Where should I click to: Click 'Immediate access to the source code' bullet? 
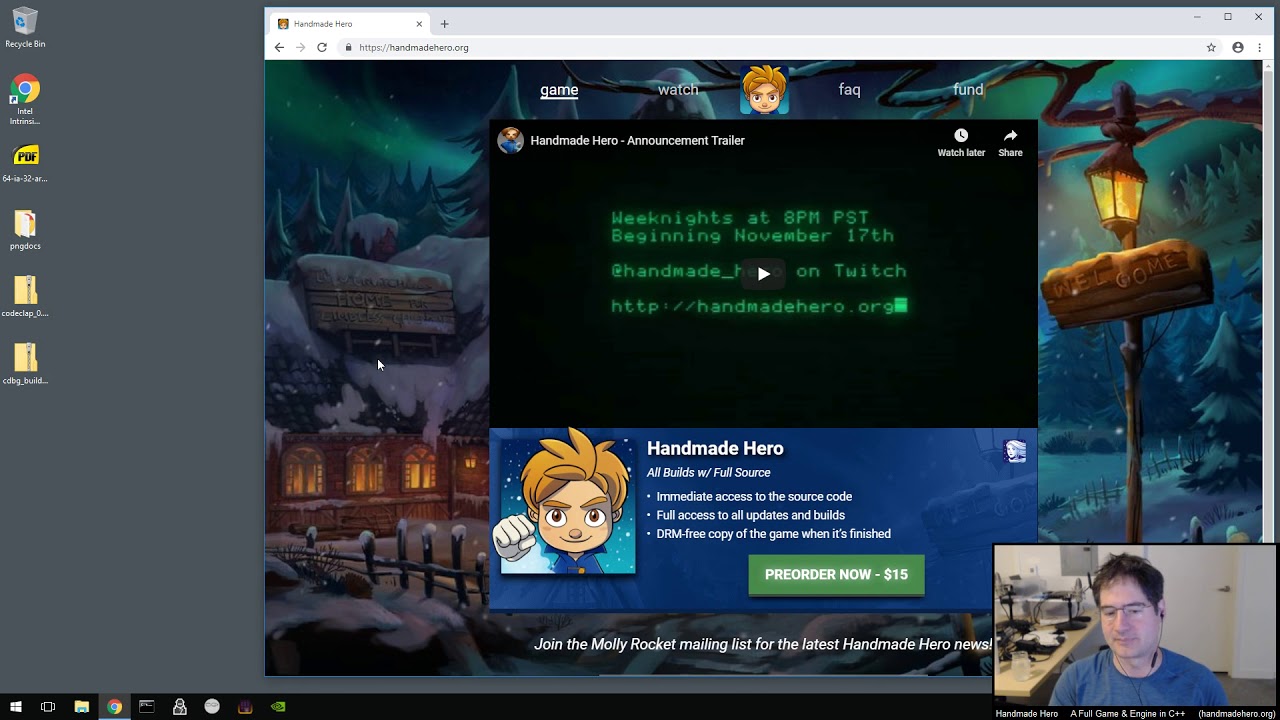754,497
